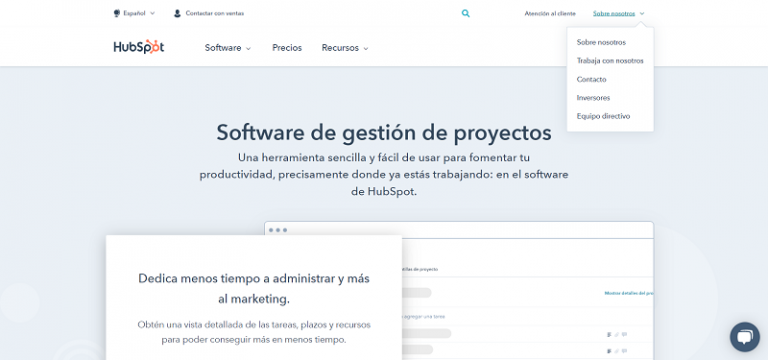
Task: Click Mostrar detalles del proyecto link in preview
Action: coord(629,293)
